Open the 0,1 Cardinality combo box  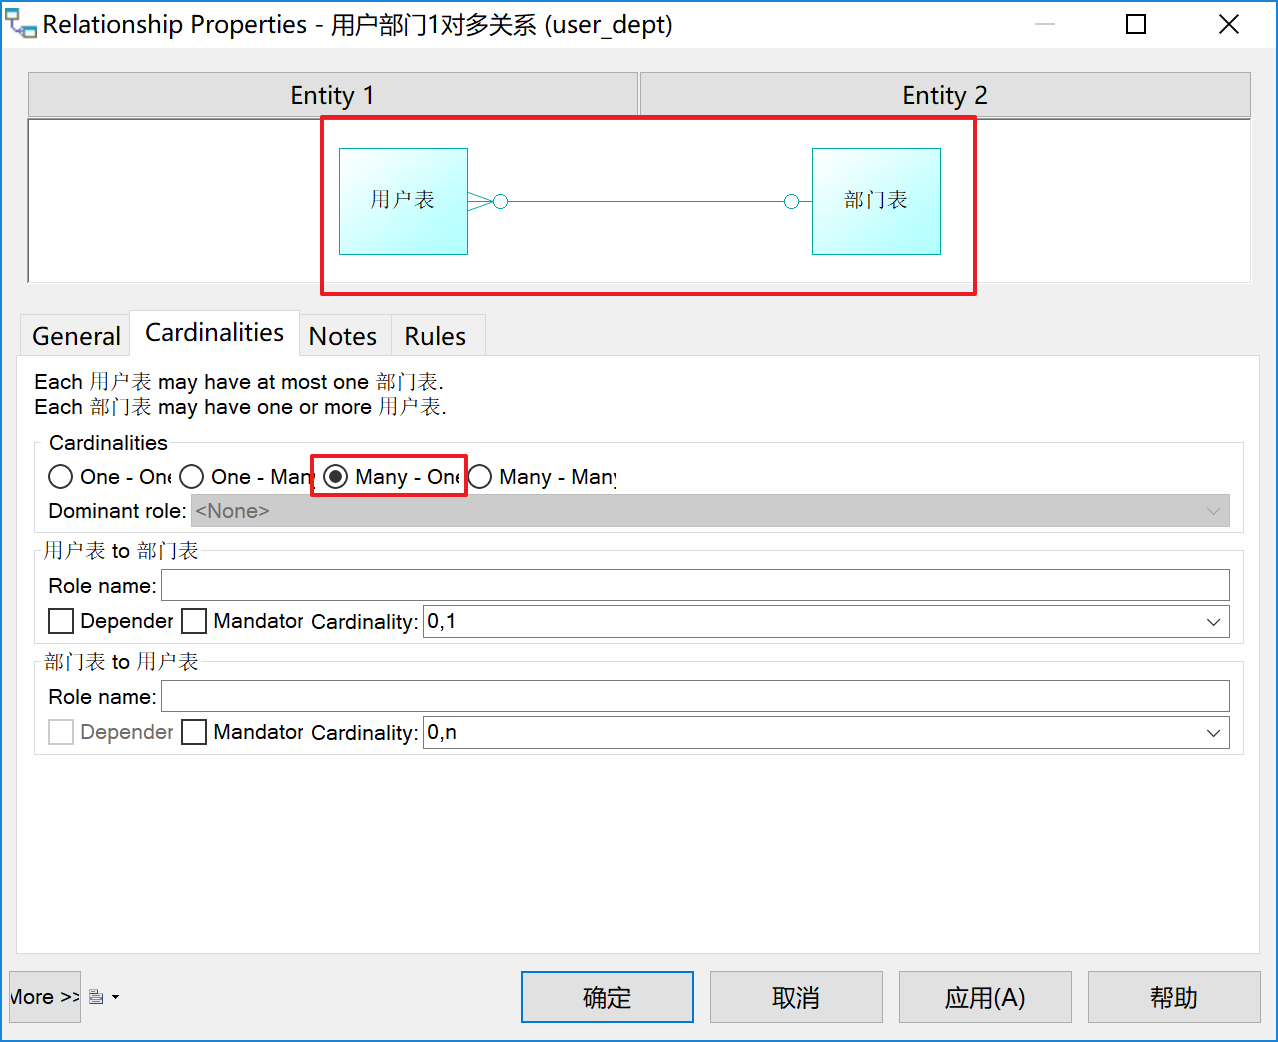[826, 621]
